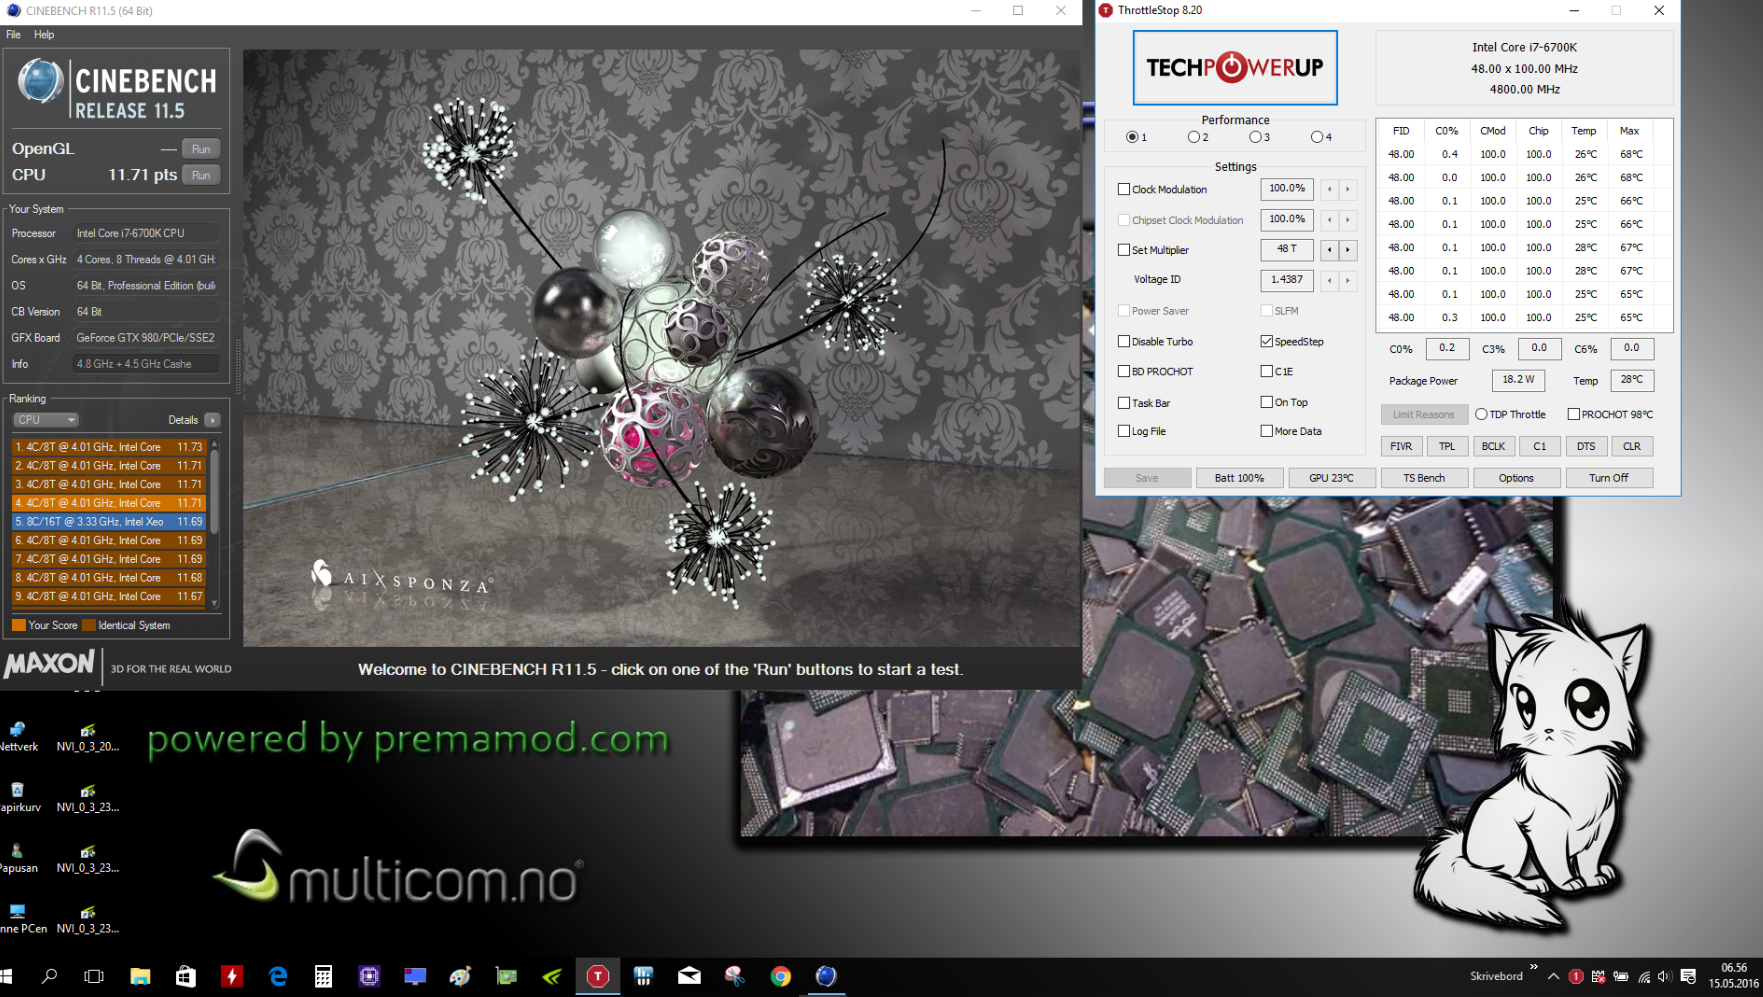The width and height of the screenshot is (1763, 997).
Task: Click the battery power tray icon
Action: [x=1620, y=977]
